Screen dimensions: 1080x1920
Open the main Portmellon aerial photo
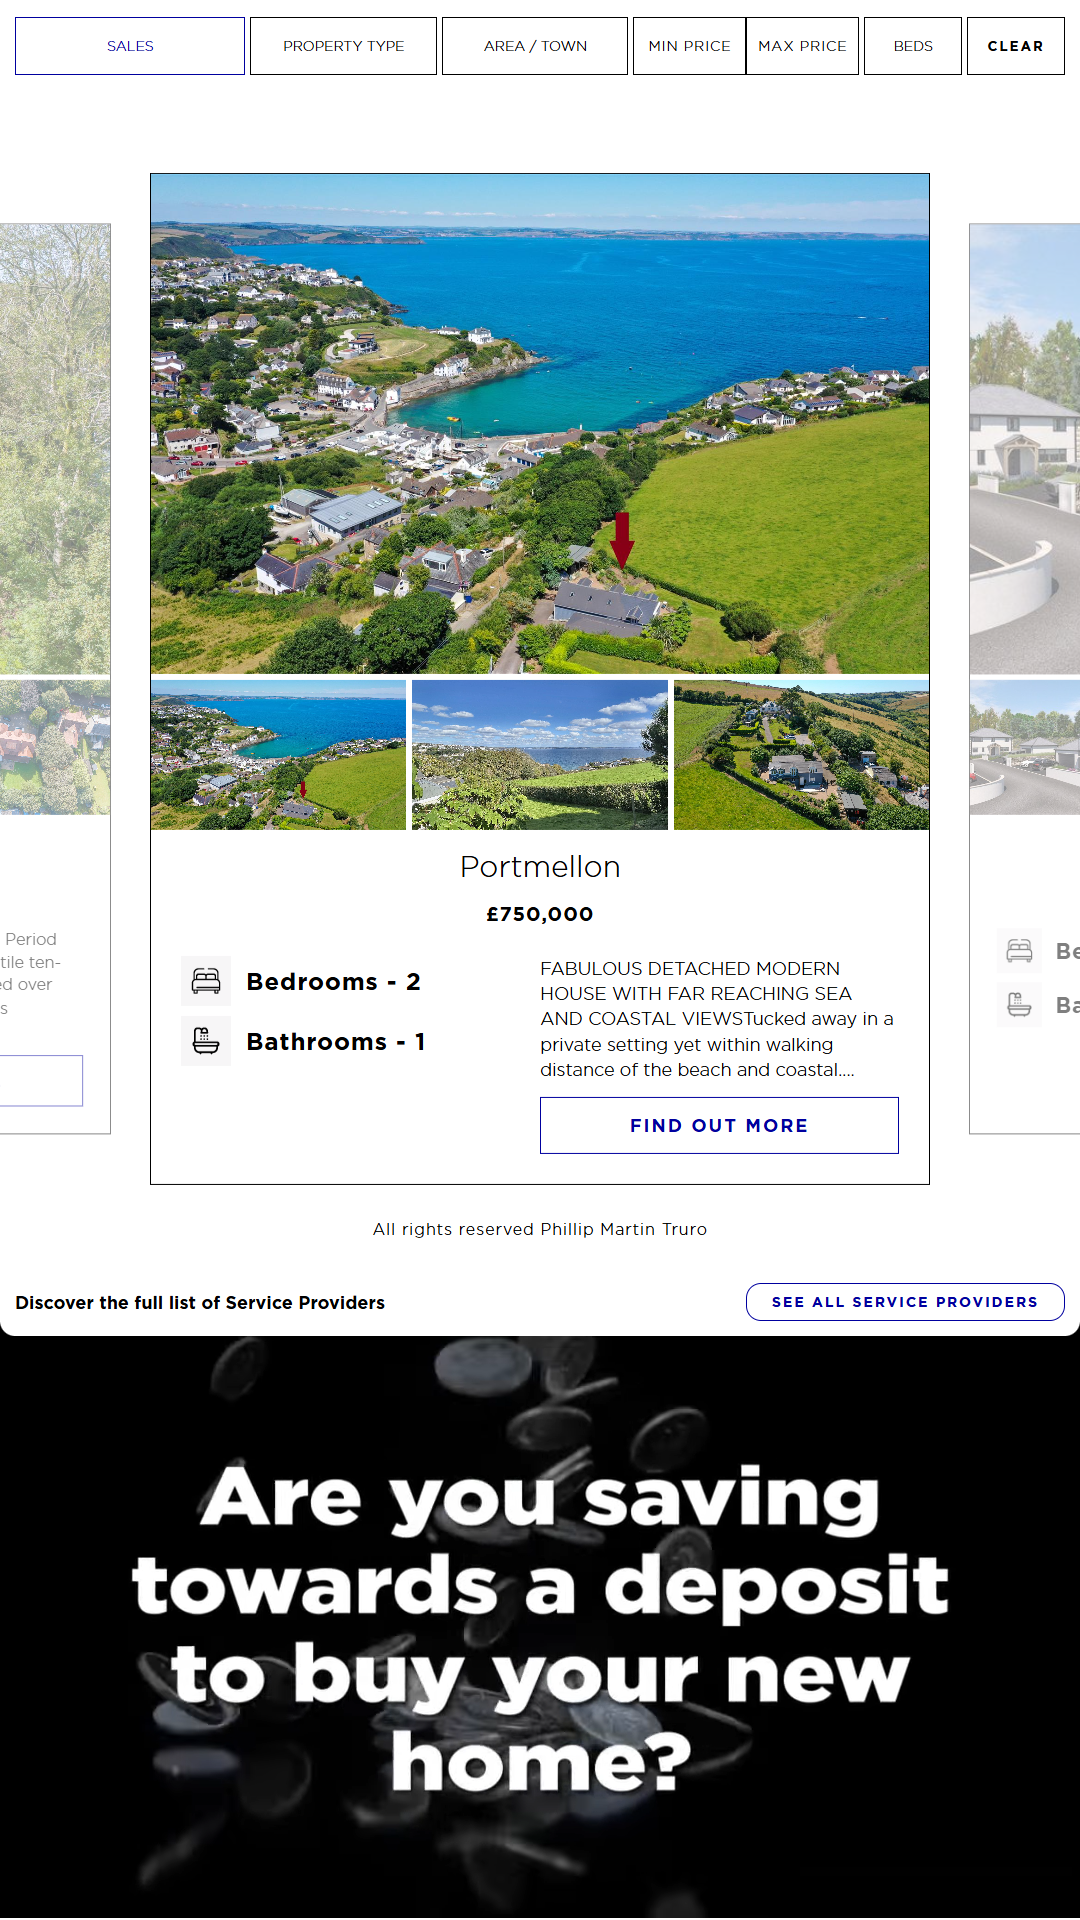click(x=540, y=424)
